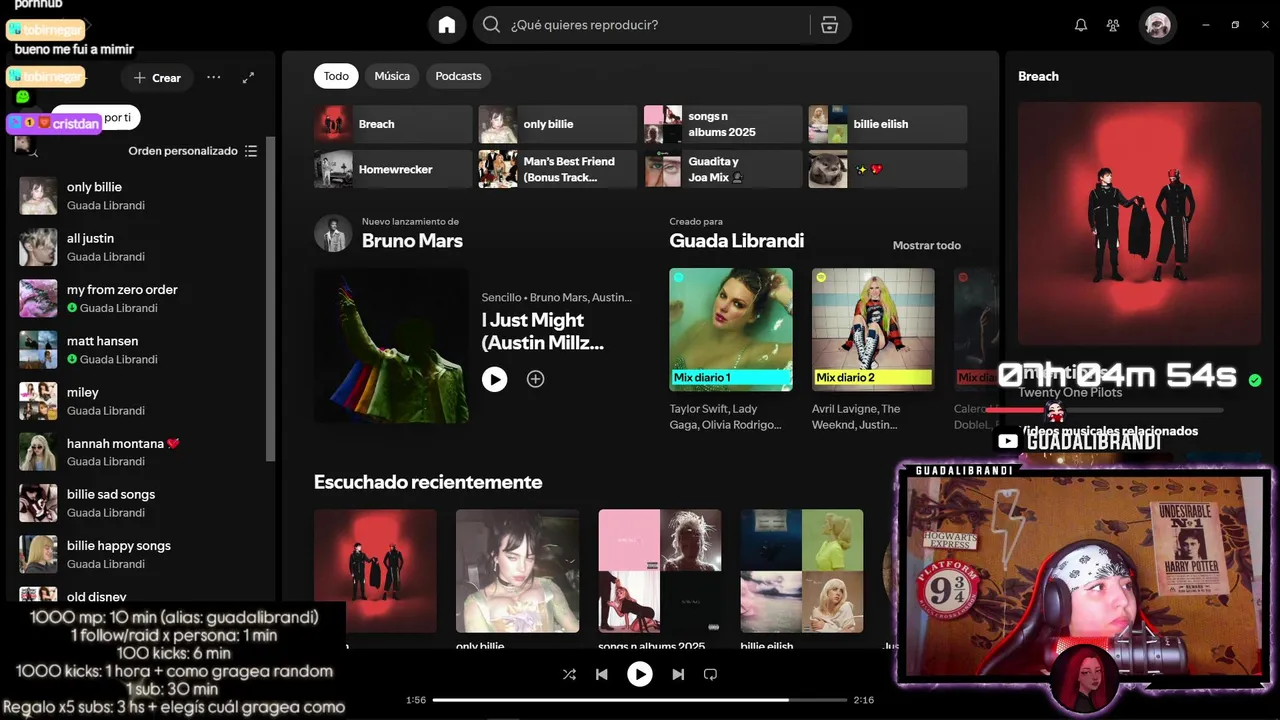Skip to previous track
Image resolution: width=1280 pixels, height=720 pixels.
pos(602,674)
